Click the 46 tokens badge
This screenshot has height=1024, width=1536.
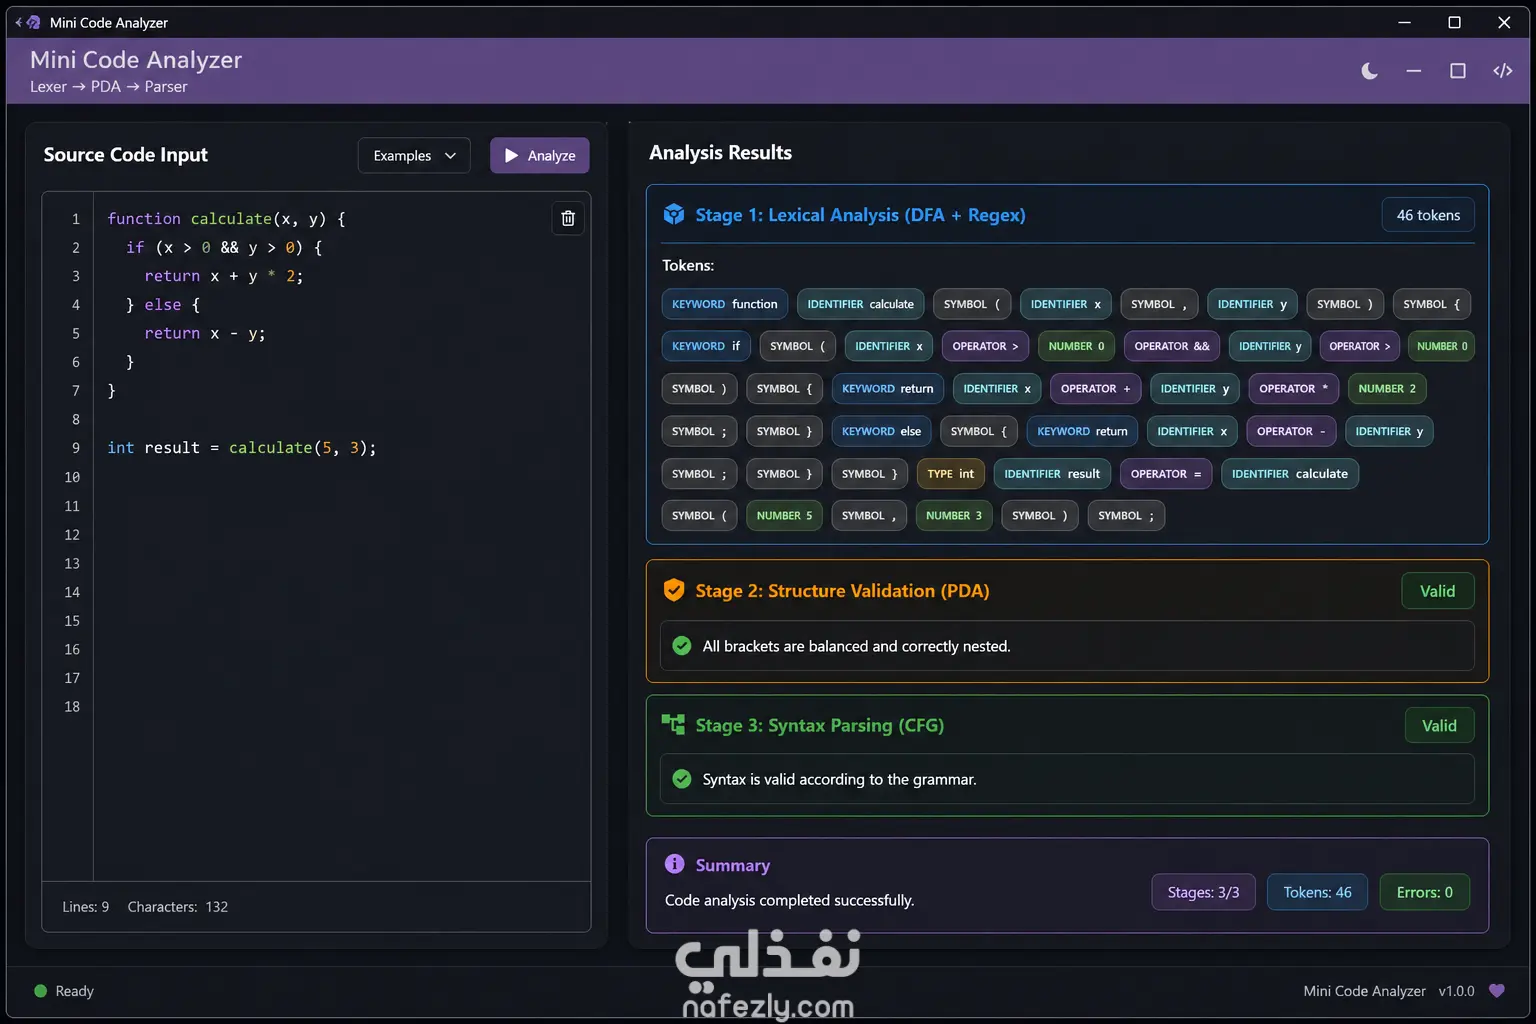[1428, 215]
